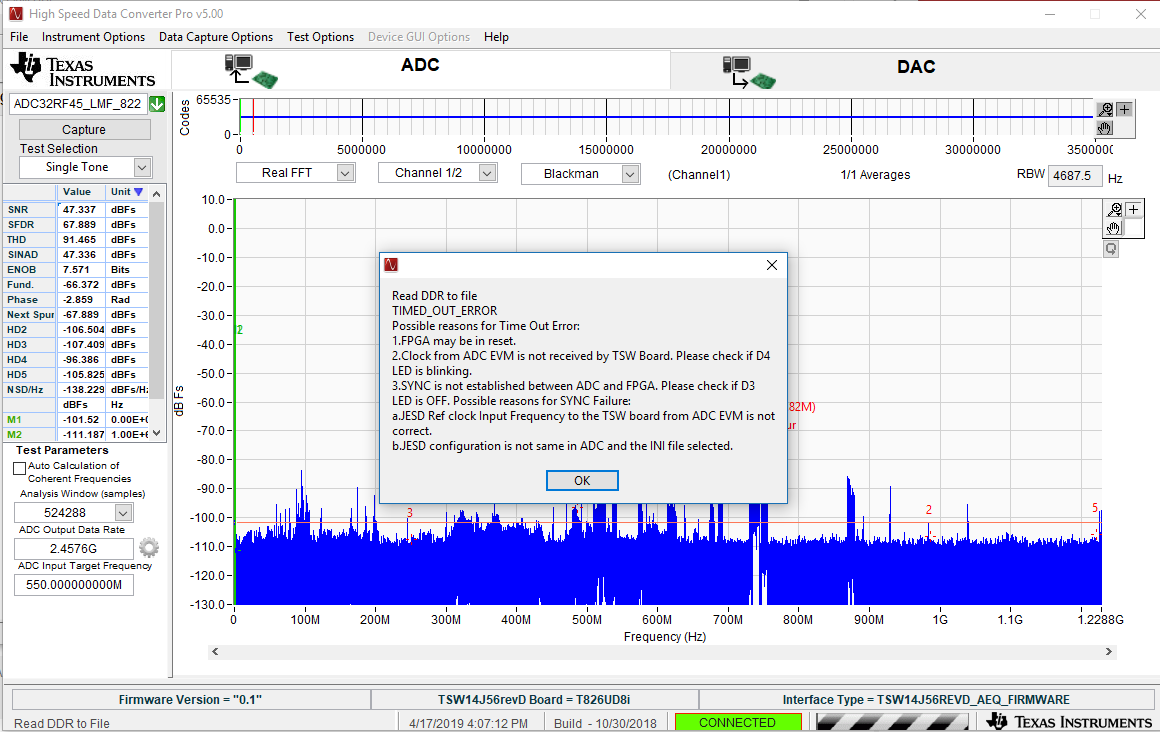The height and width of the screenshot is (732, 1160).
Task: Click the Next Spur row label
Action: click(x=30, y=315)
